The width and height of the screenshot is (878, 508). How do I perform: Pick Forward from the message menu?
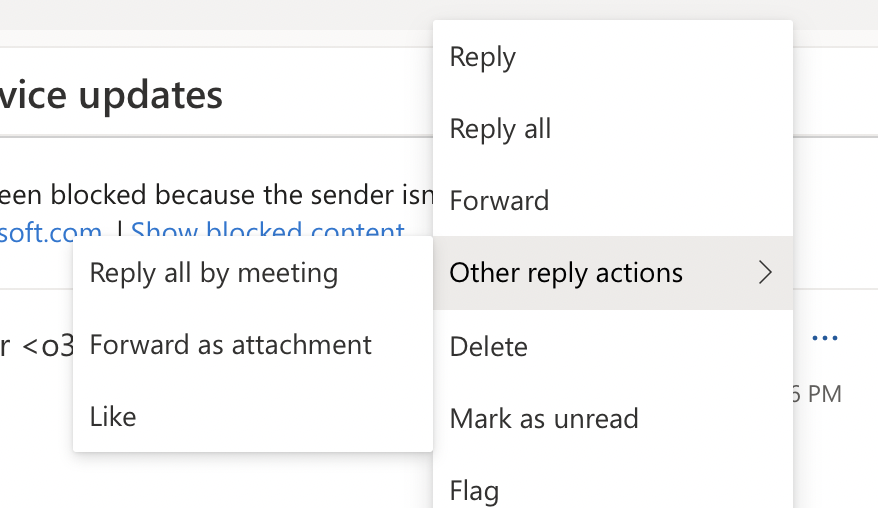pyautogui.click(x=613, y=201)
